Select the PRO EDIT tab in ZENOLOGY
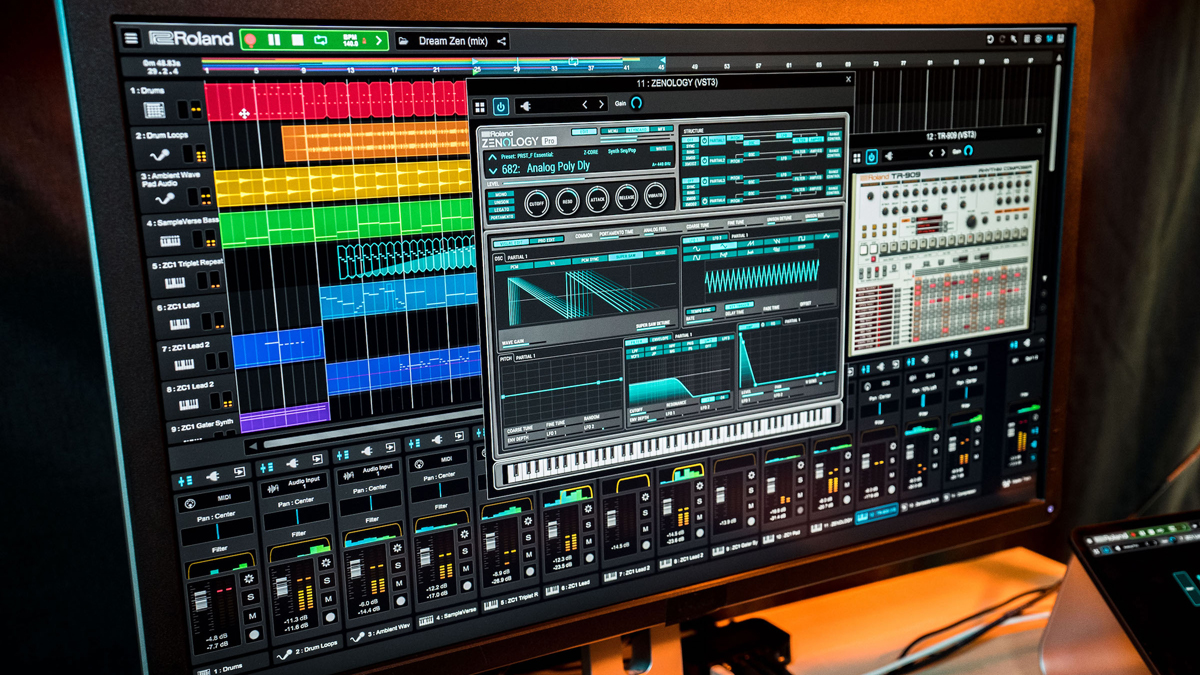Screen dimensions: 1200x675 547,239
